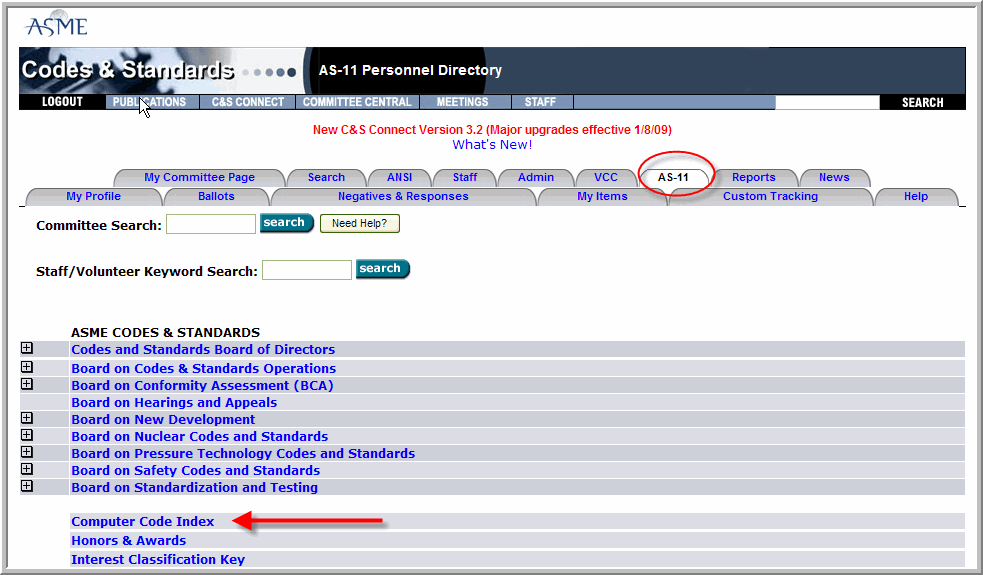983x575 pixels.
Task: Click the Need Help? button
Action: [x=359, y=223]
